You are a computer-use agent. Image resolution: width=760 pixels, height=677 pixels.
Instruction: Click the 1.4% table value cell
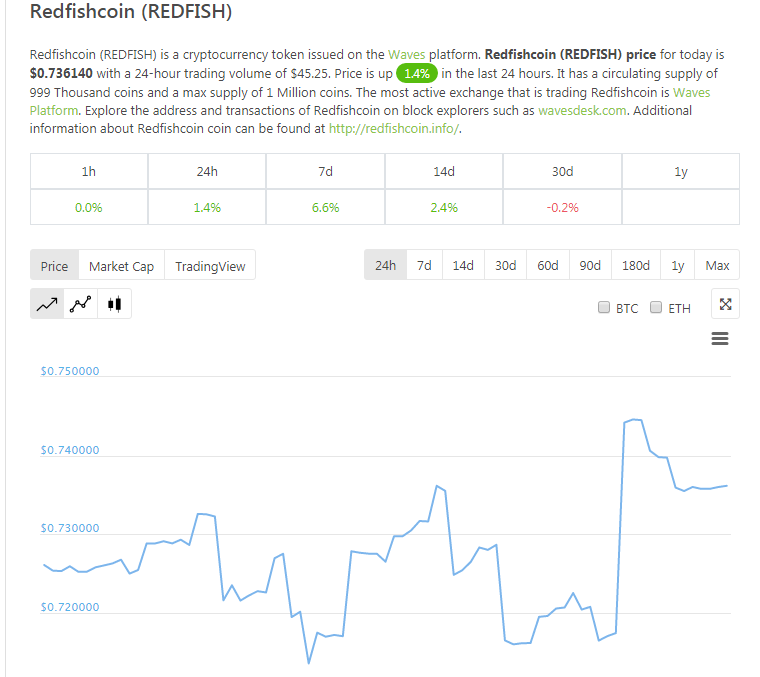click(207, 207)
